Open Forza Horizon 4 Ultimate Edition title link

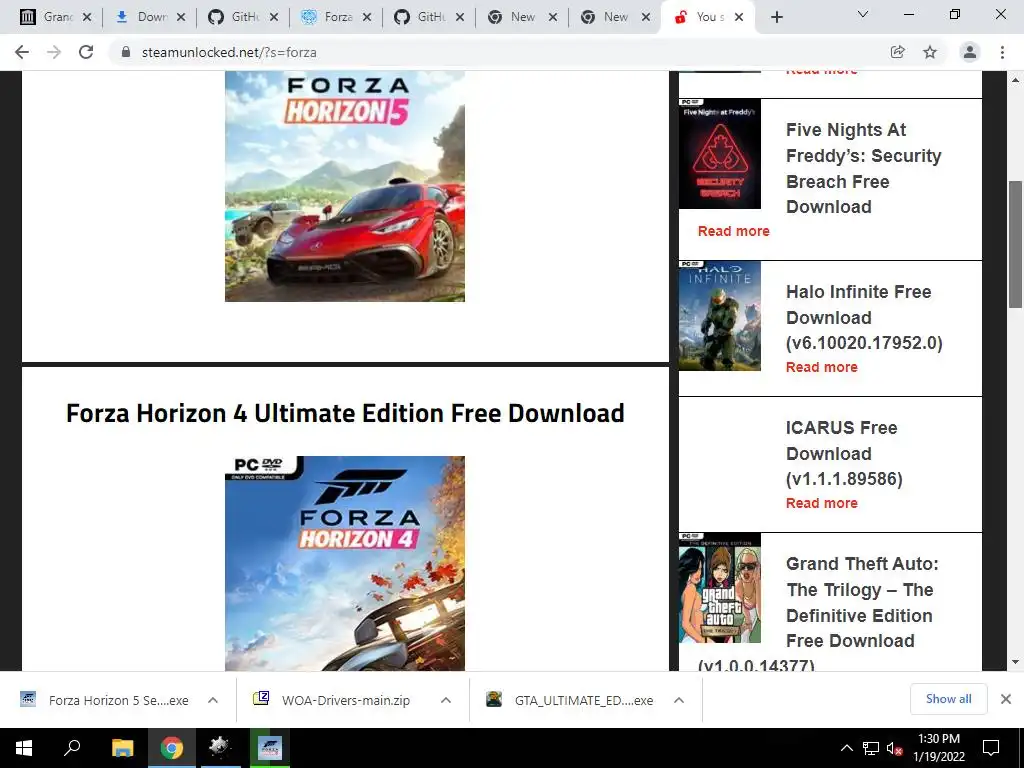point(345,413)
